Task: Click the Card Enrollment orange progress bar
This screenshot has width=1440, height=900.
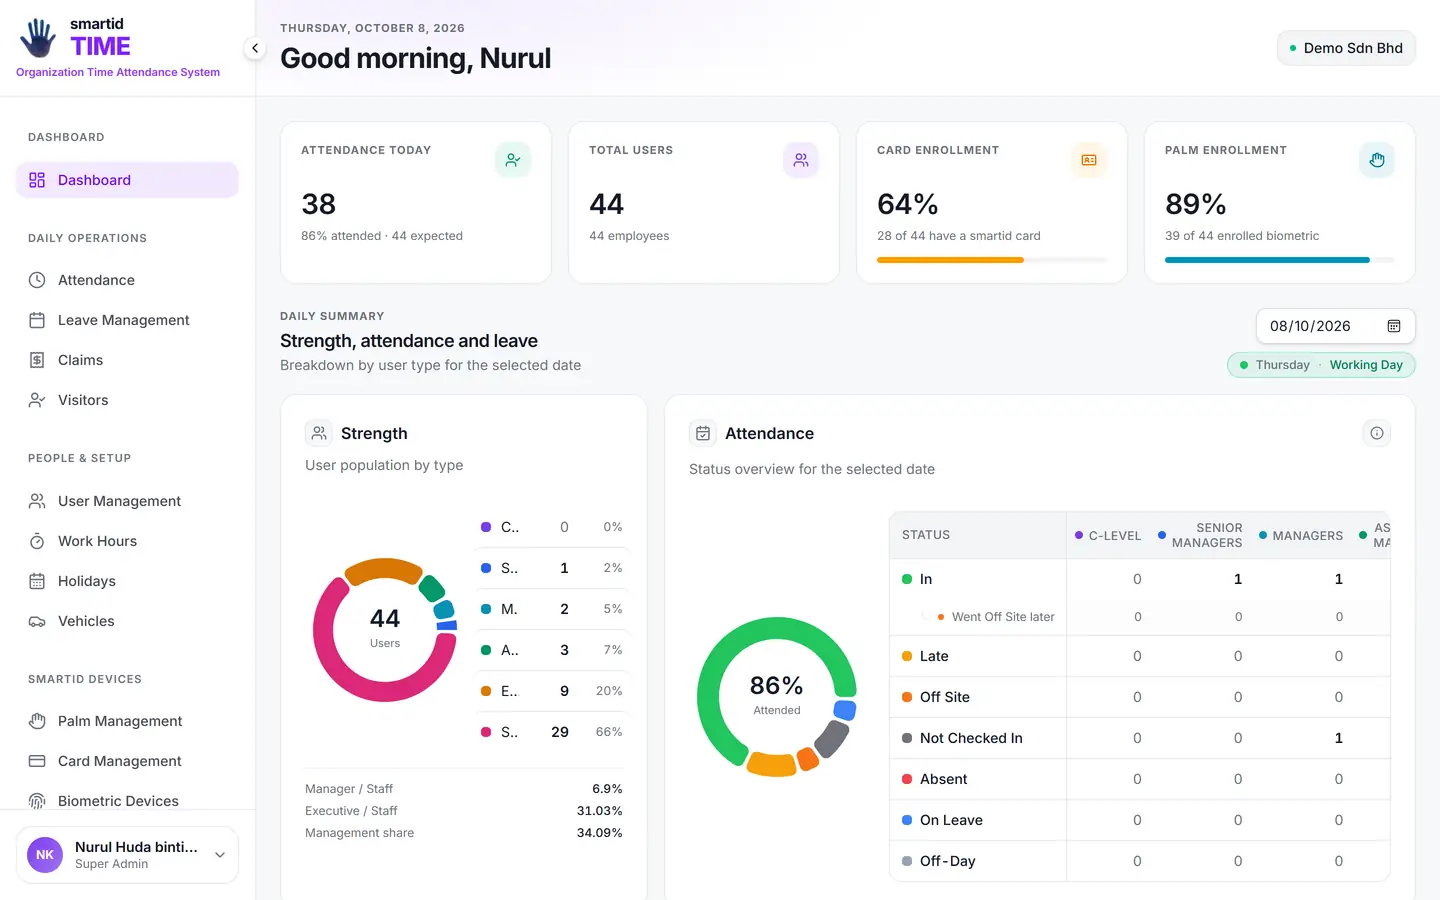Action: pos(950,260)
